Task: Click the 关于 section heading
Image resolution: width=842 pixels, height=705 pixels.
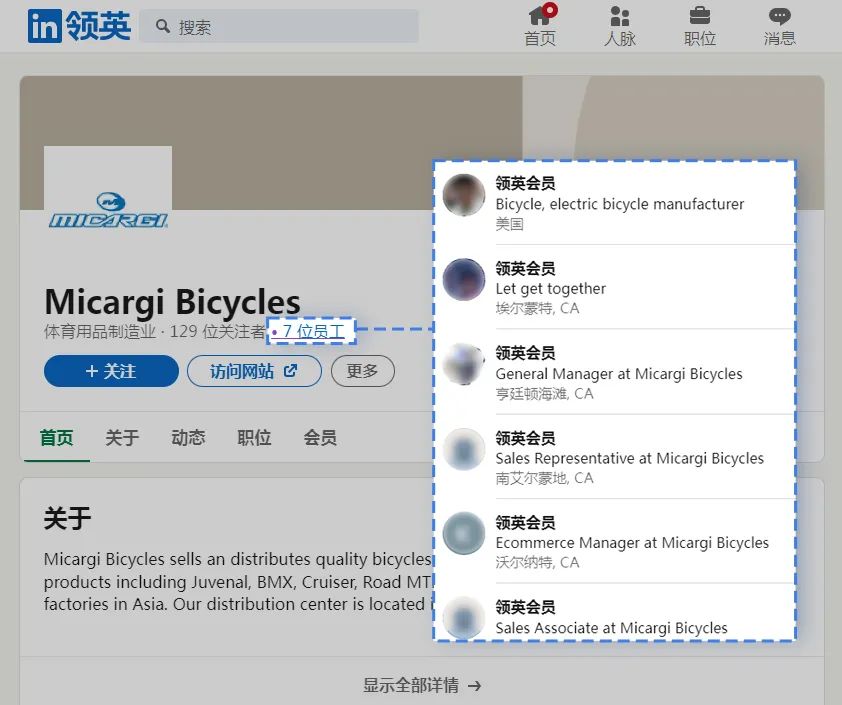Action: (x=67, y=518)
